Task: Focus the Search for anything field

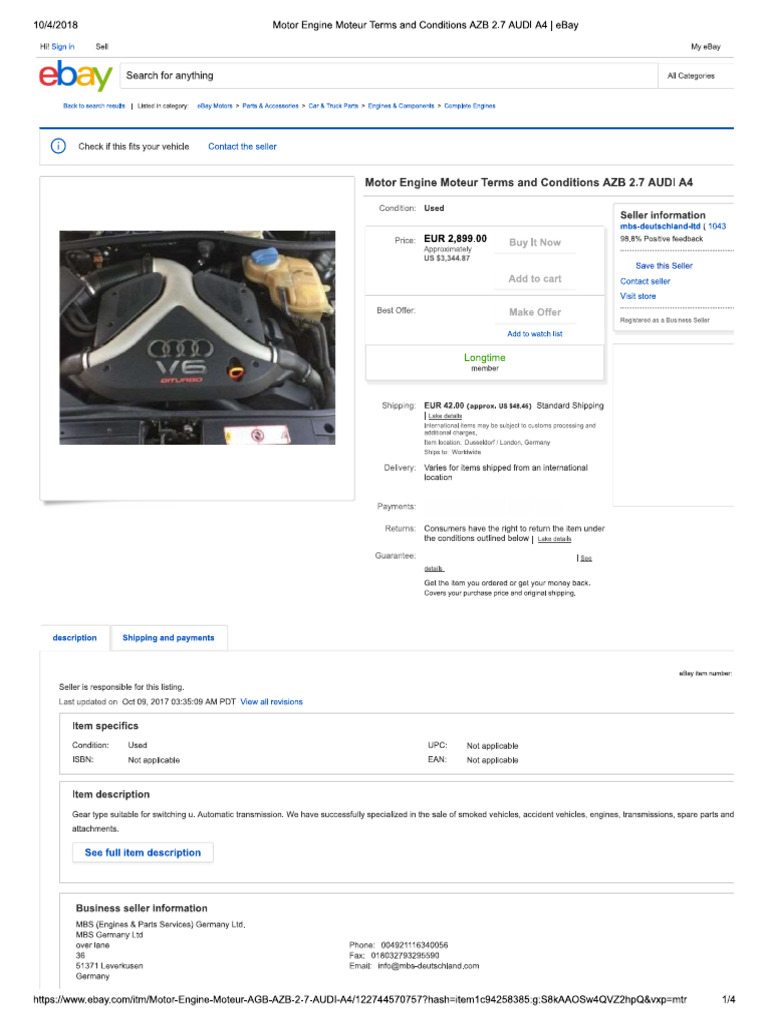Action: click(389, 76)
